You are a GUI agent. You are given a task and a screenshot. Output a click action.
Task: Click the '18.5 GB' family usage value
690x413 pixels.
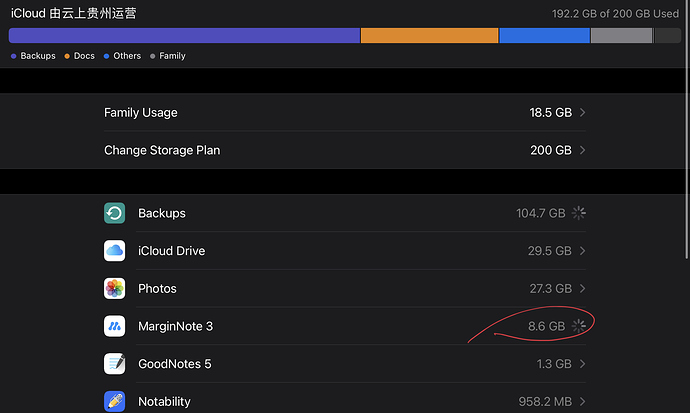551,113
